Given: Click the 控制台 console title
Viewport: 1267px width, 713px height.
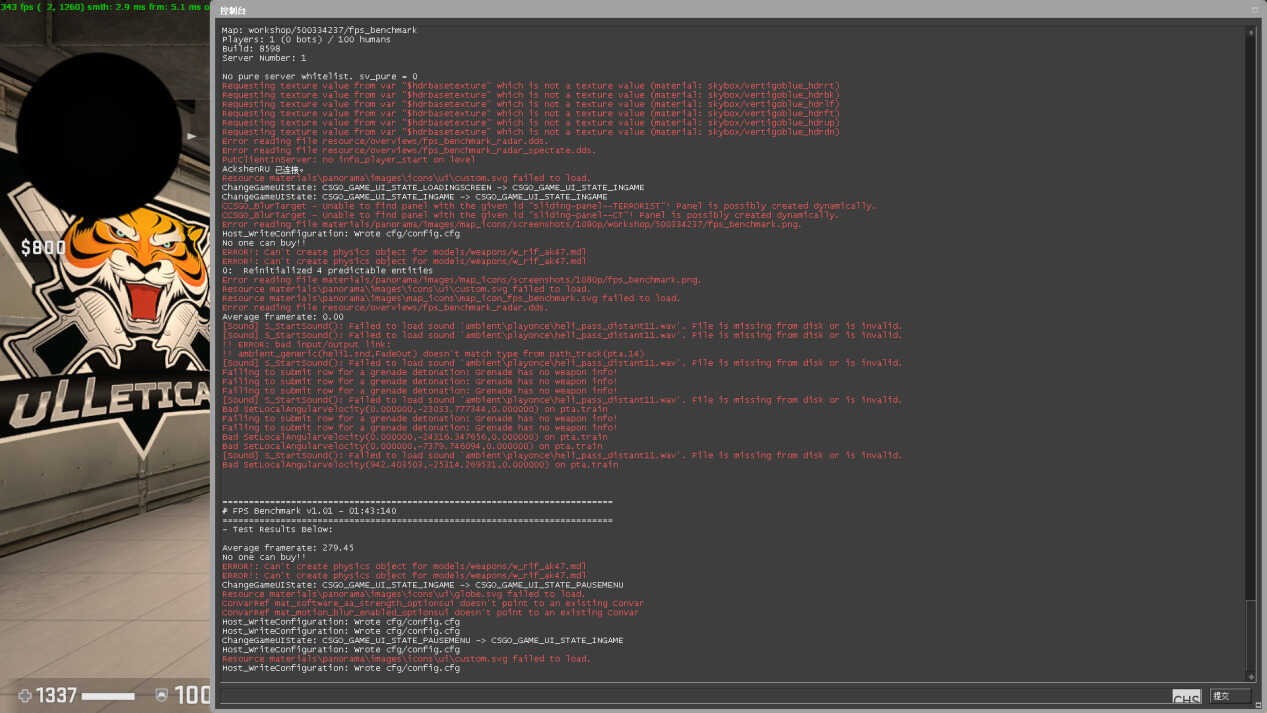Looking at the screenshot, I should (233, 10).
